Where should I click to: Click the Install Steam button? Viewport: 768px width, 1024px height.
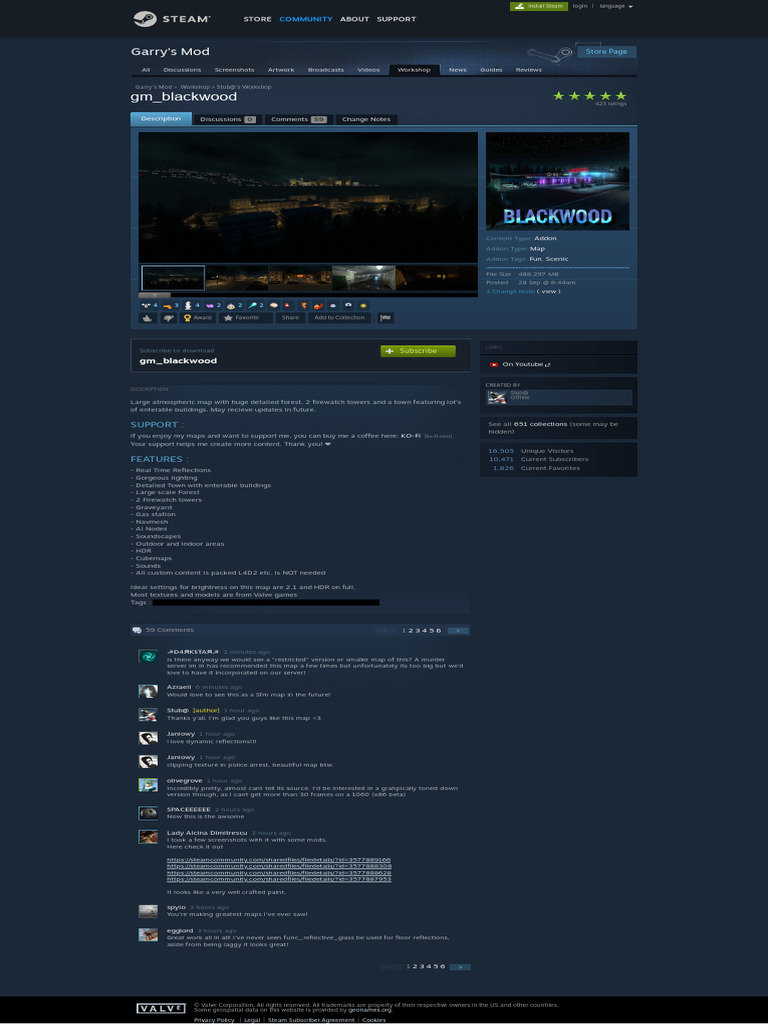(539, 6)
